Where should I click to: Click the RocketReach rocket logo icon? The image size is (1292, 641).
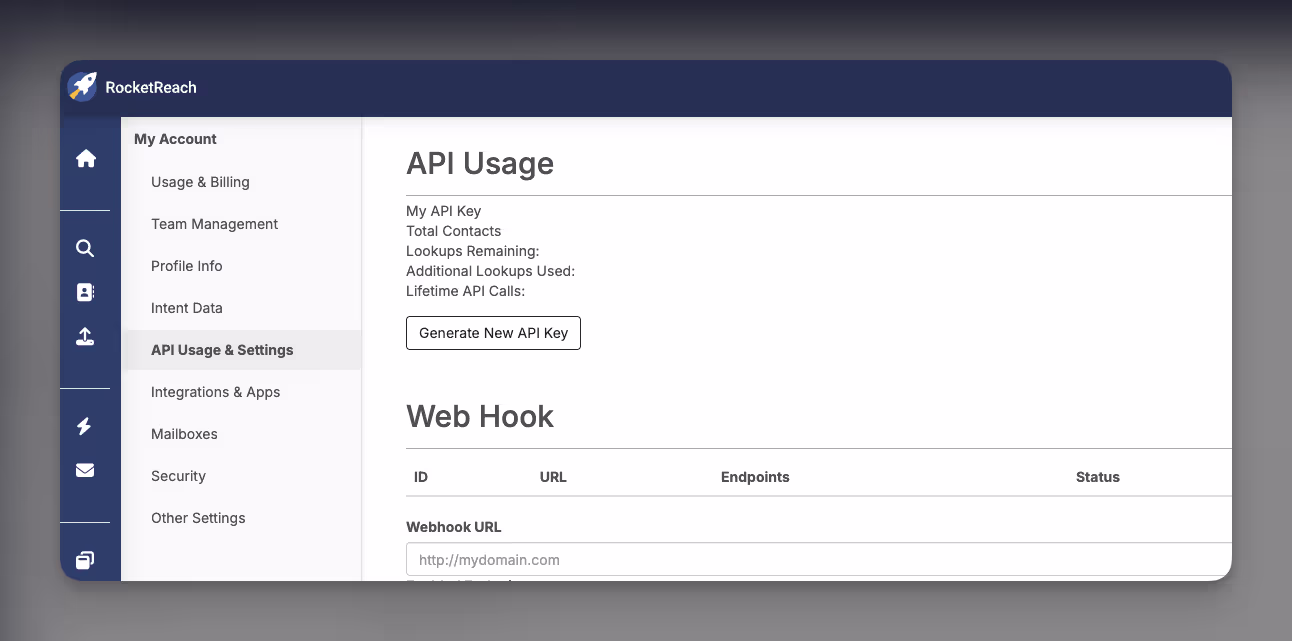pos(82,87)
